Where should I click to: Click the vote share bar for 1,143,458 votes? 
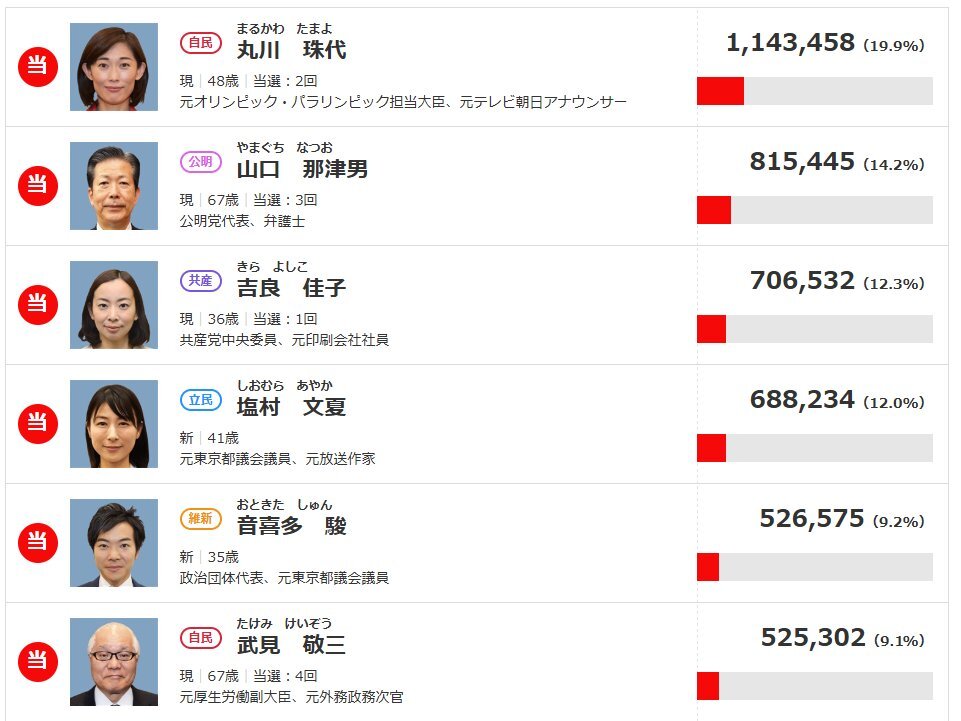coord(815,91)
